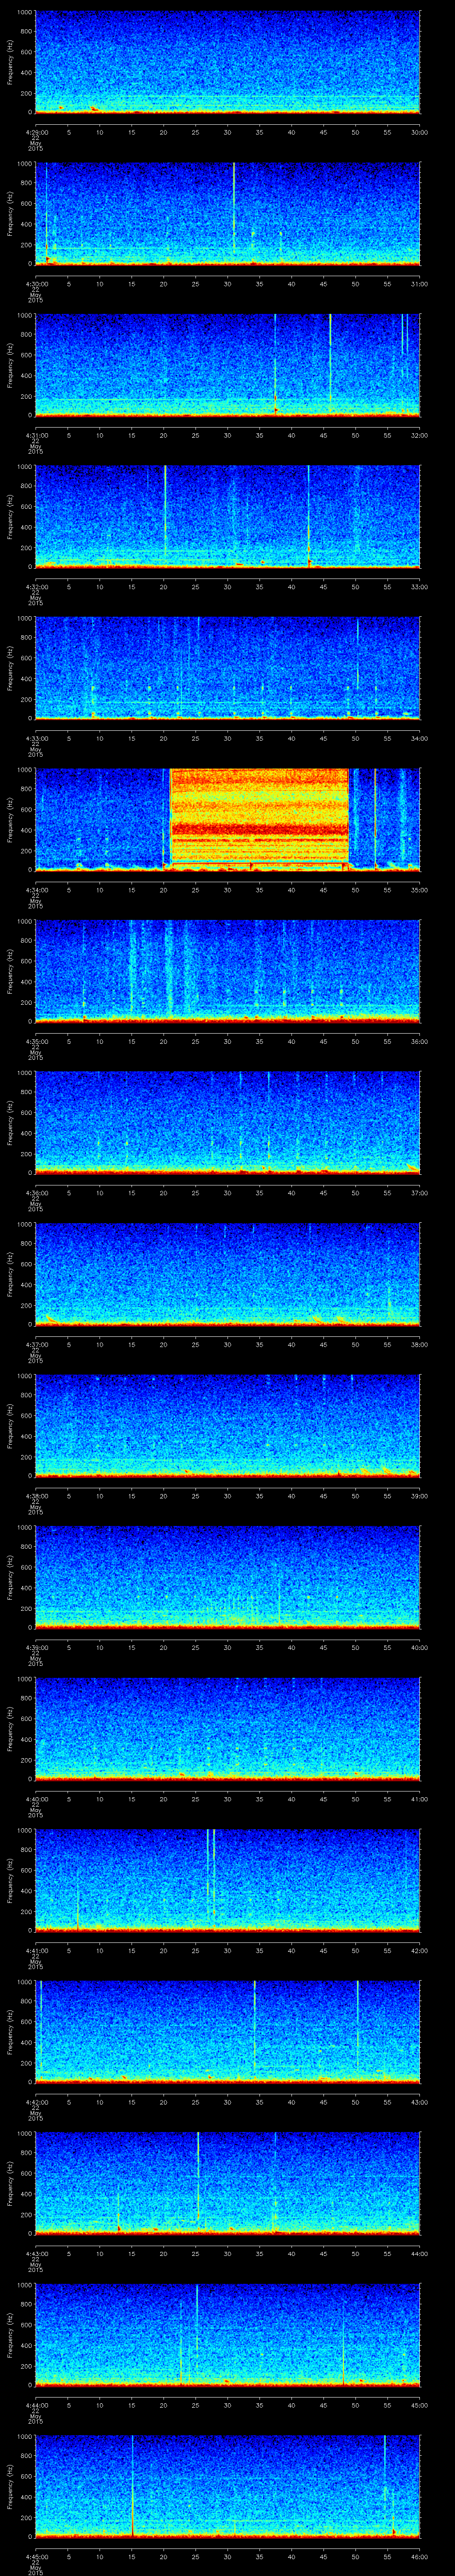Select the spectrogram panel starting at 4:33:00
Viewport: 455px width, 2576px height.
228,668
